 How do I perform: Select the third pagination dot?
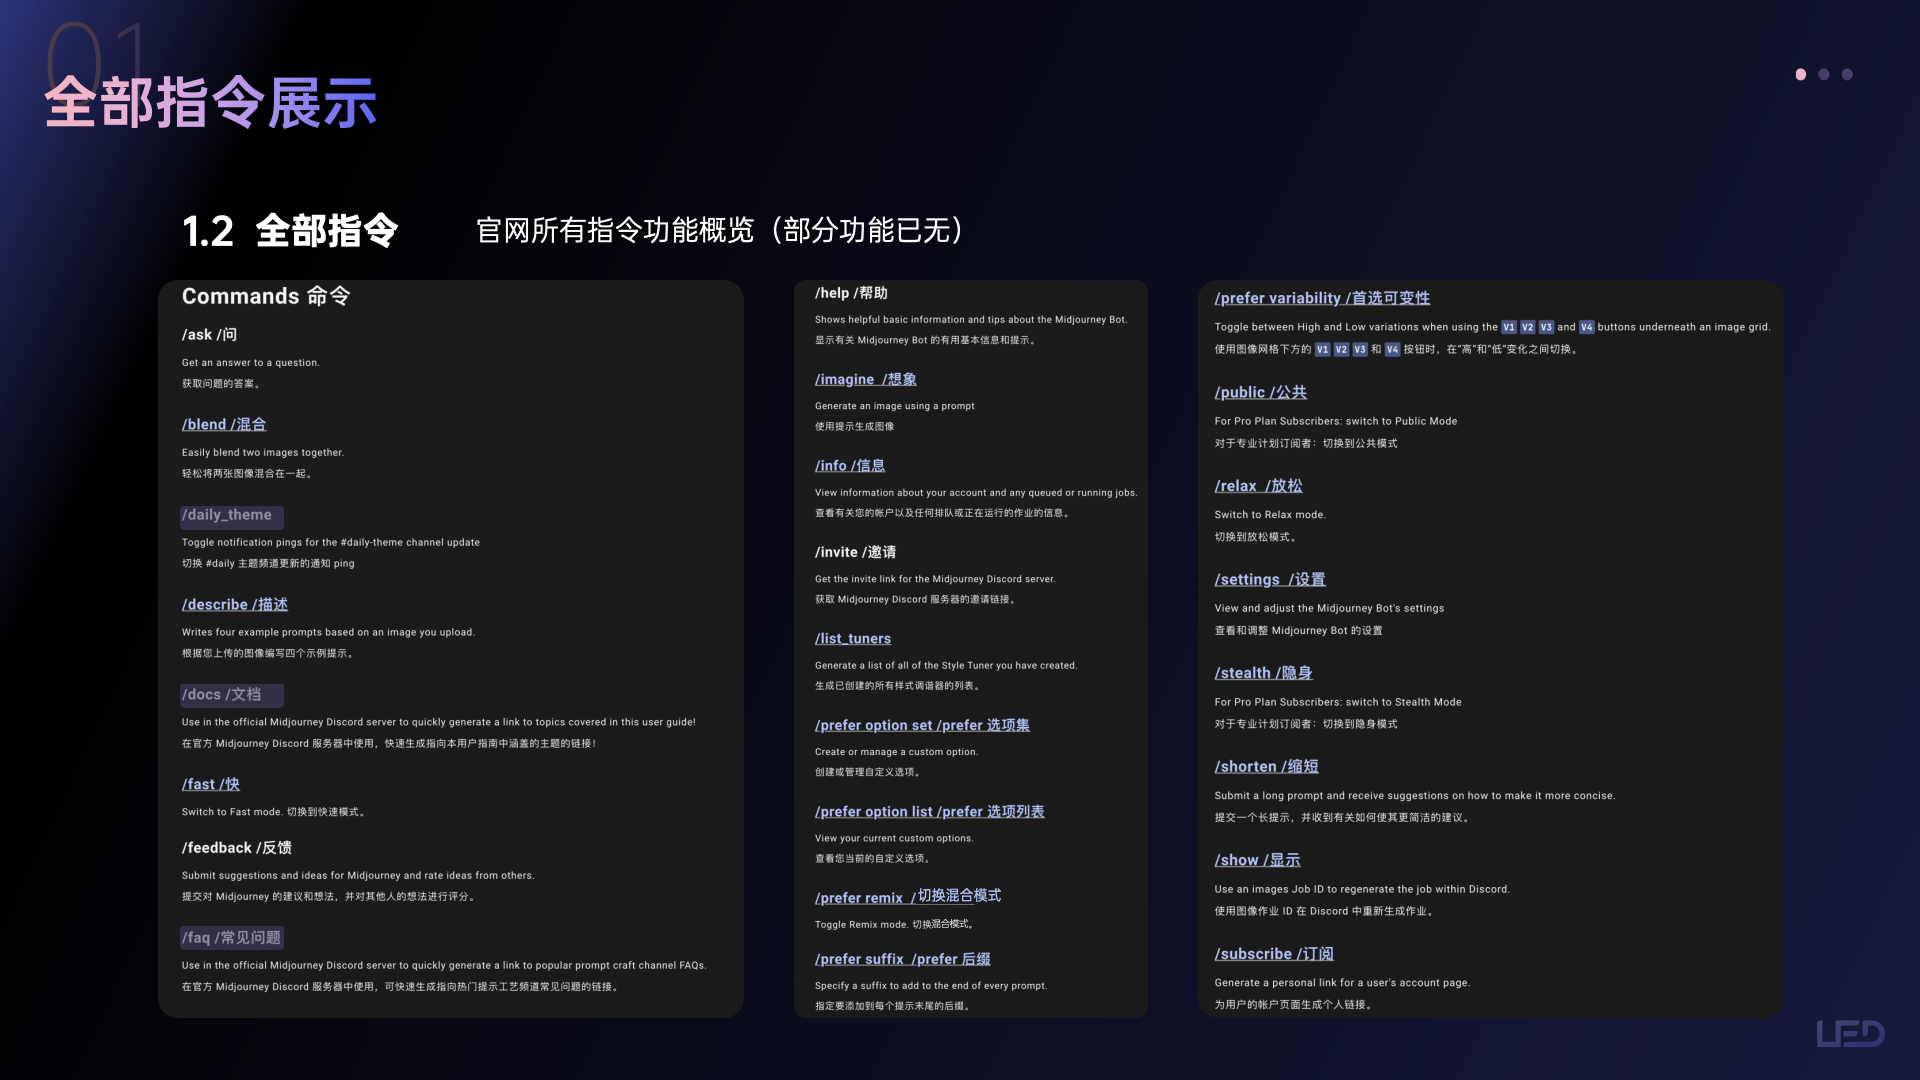pyautogui.click(x=1847, y=74)
